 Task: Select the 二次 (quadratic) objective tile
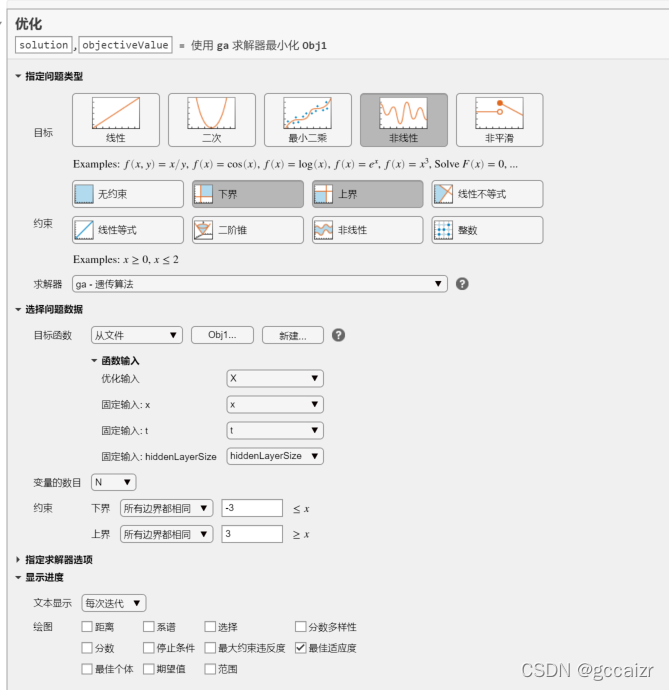pos(212,120)
